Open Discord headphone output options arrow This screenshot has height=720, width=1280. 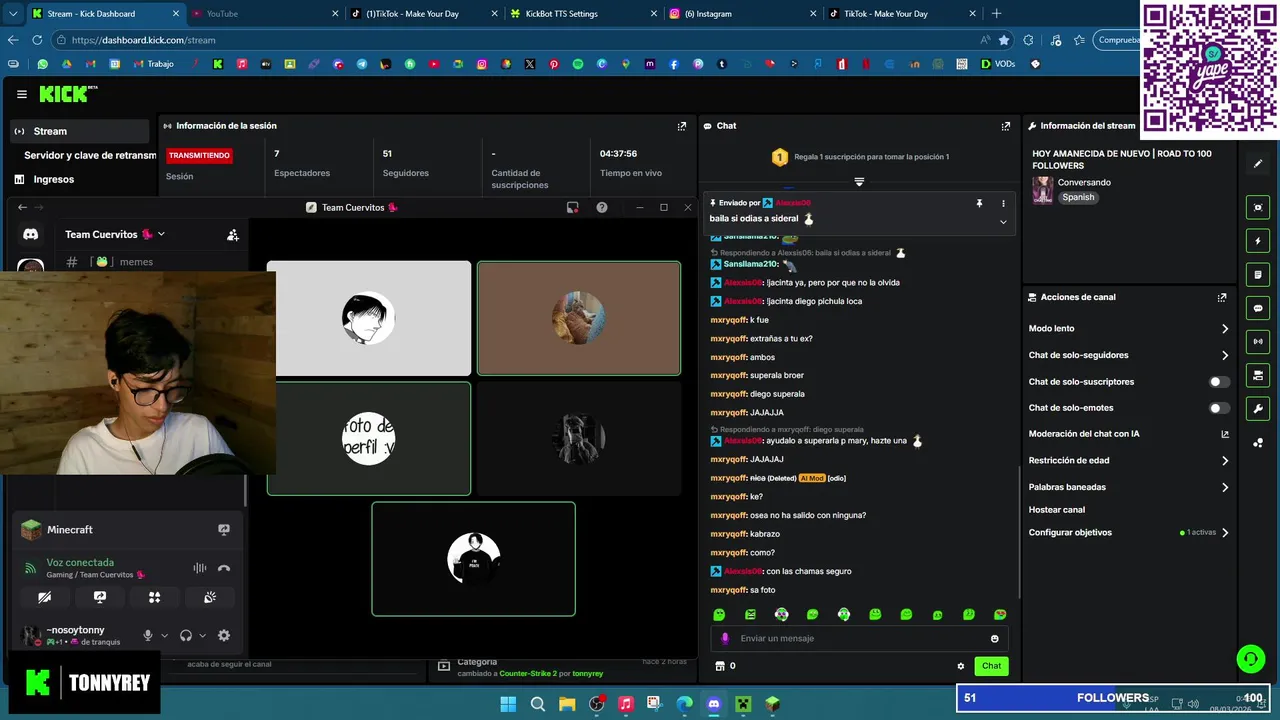(x=202, y=635)
